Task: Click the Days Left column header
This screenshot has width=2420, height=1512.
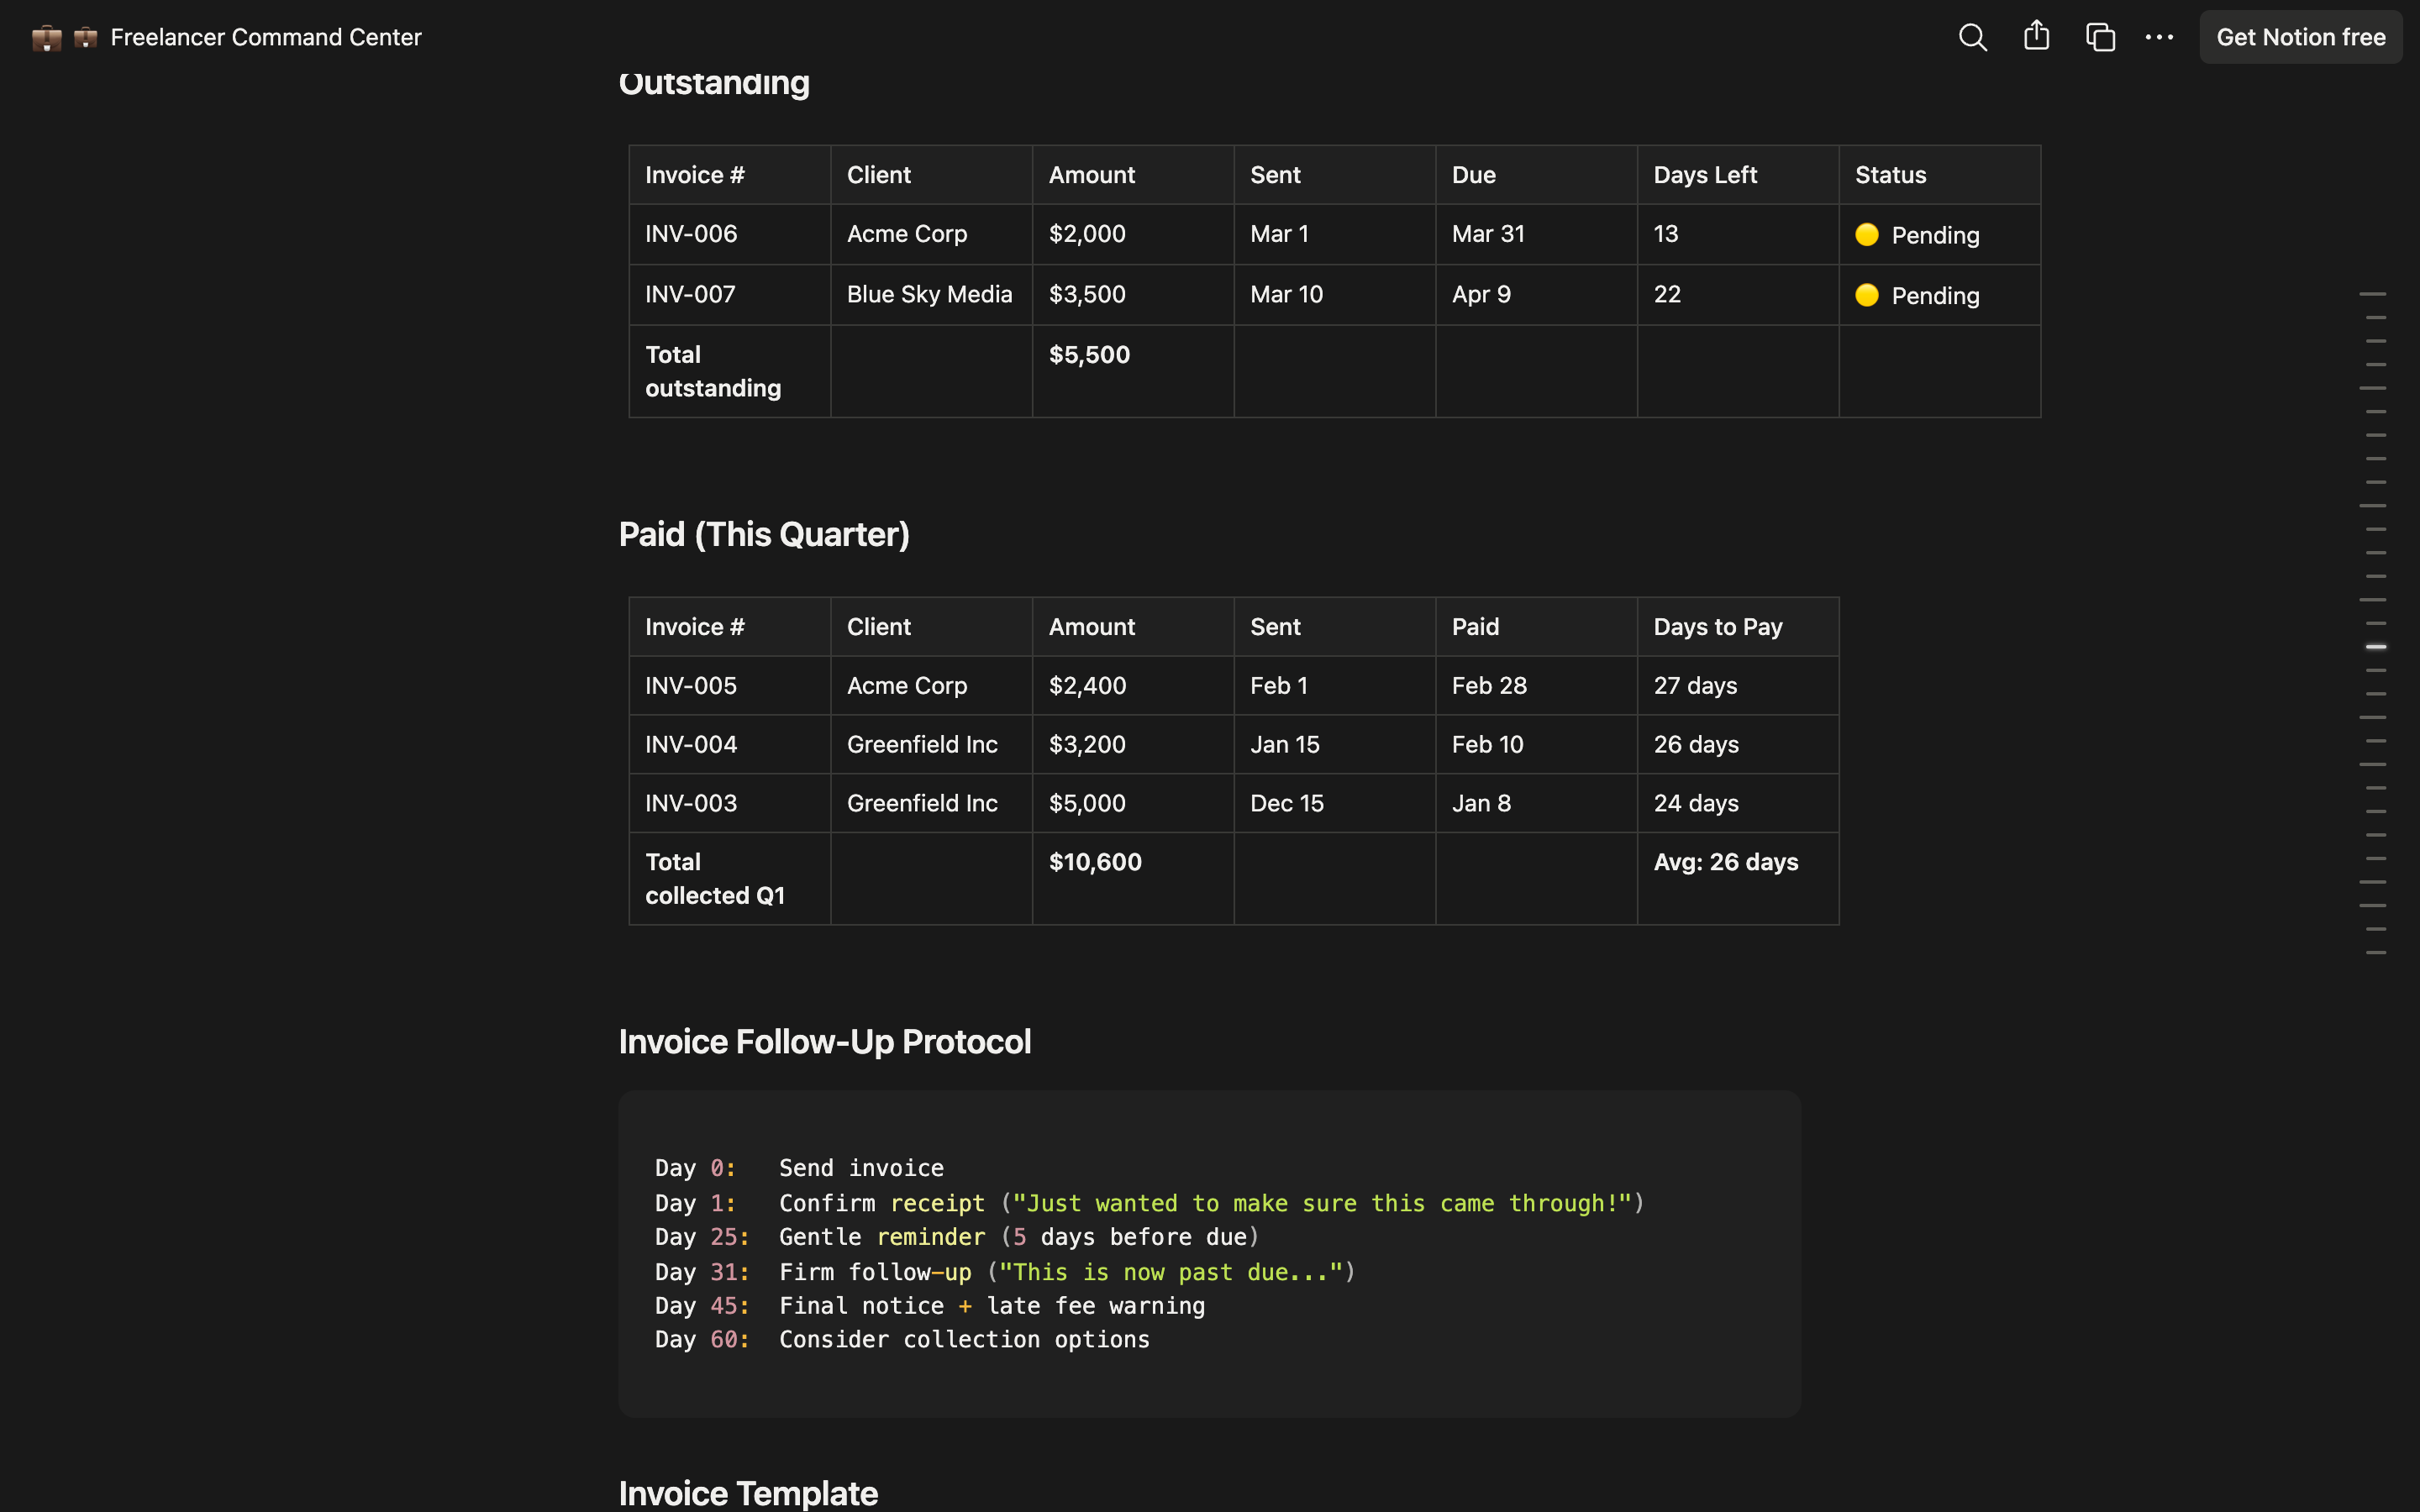Action: tap(1738, 175)
